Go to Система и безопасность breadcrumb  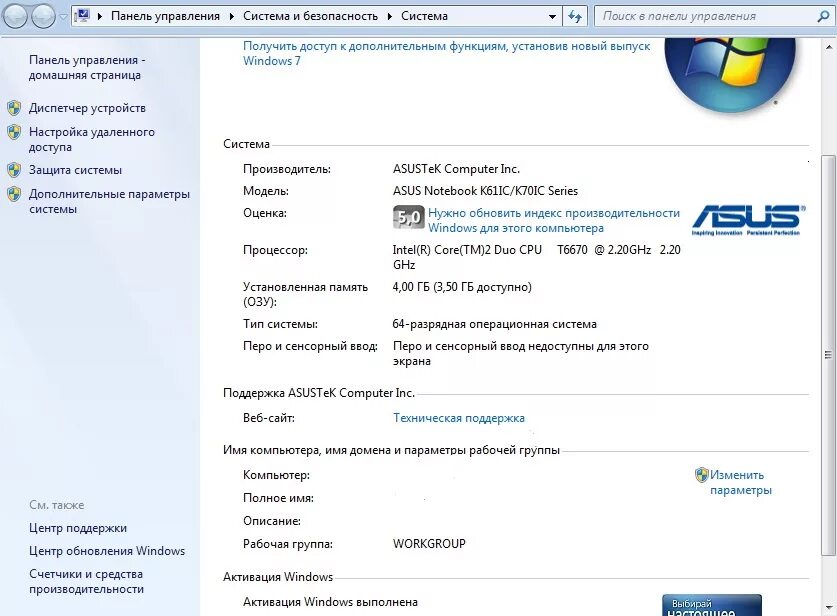click(310, 16)
